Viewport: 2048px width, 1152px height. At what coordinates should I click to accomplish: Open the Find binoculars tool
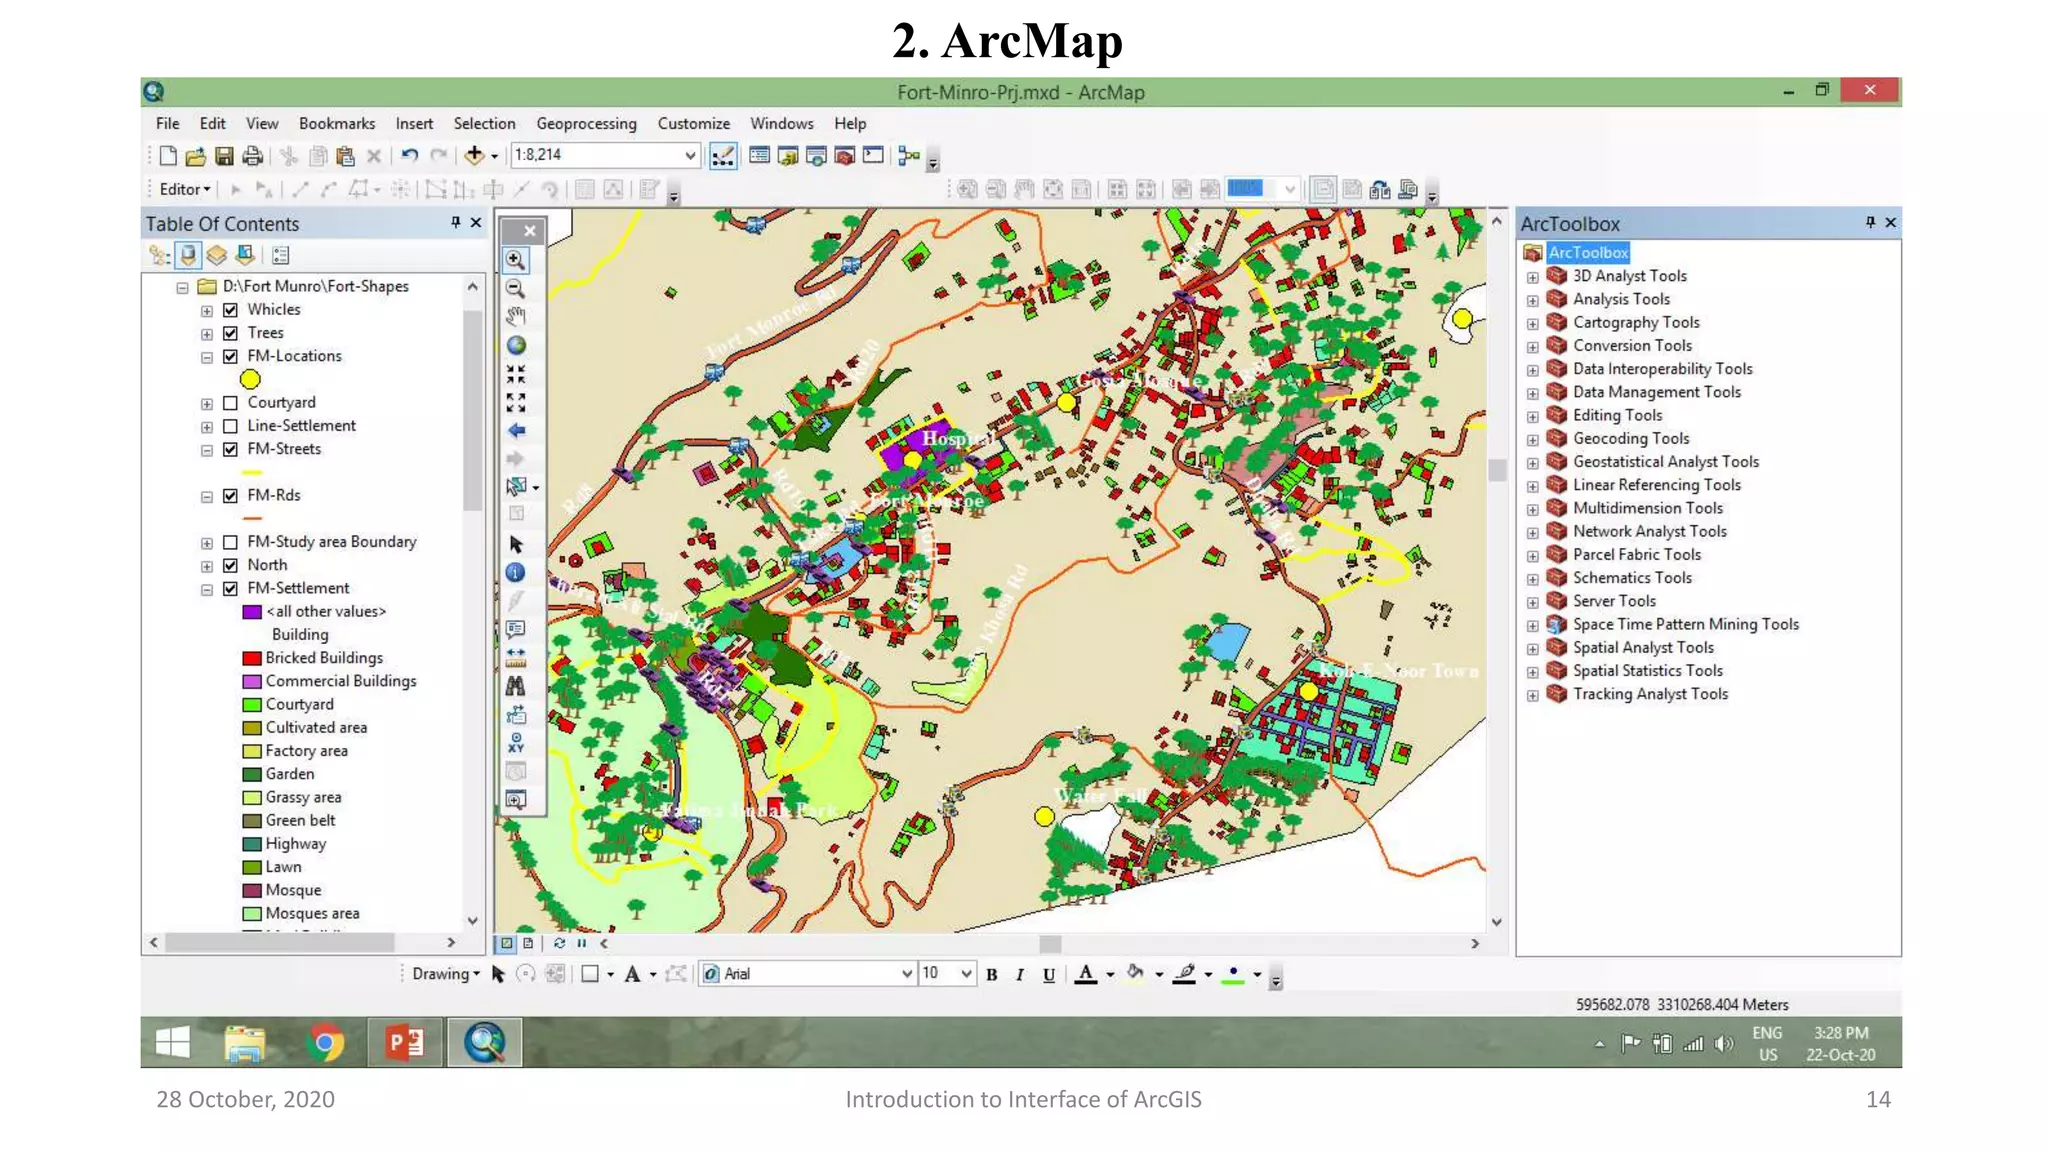coord(516,686)
